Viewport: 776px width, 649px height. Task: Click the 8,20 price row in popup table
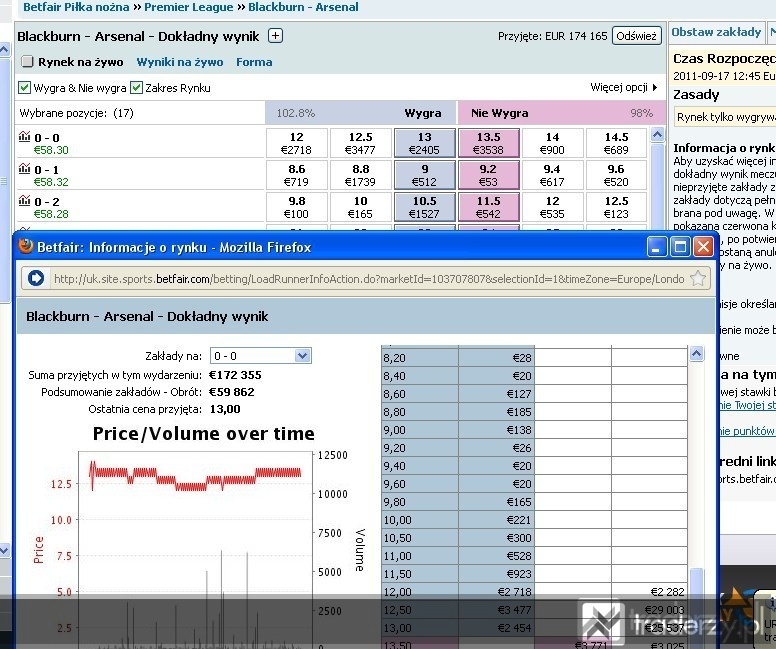point(534,357)
